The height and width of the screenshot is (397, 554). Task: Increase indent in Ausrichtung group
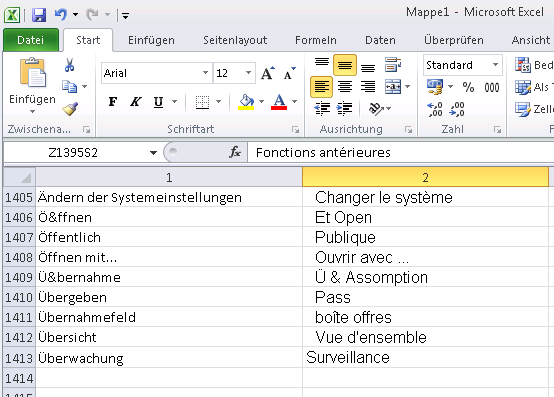344,109
